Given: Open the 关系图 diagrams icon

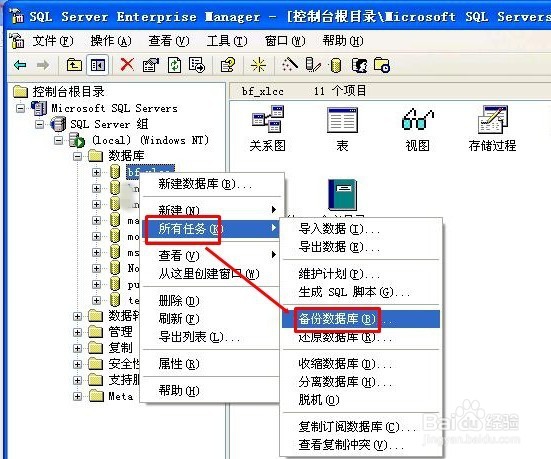Looking at the screenshot, I should click(268, 128).
